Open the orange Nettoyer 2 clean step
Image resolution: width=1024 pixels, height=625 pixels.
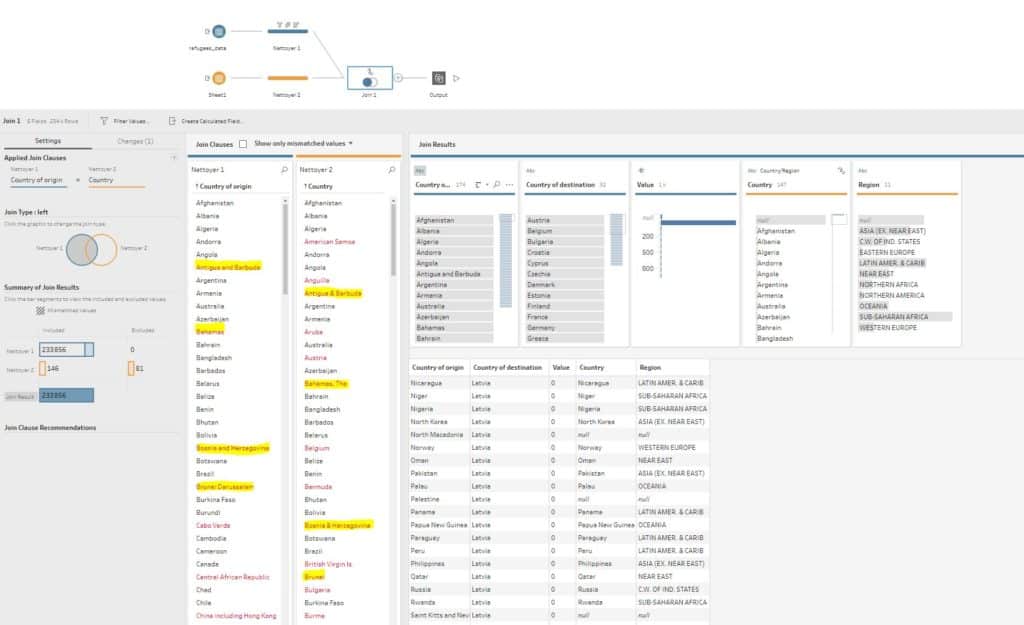pos(287,78)
